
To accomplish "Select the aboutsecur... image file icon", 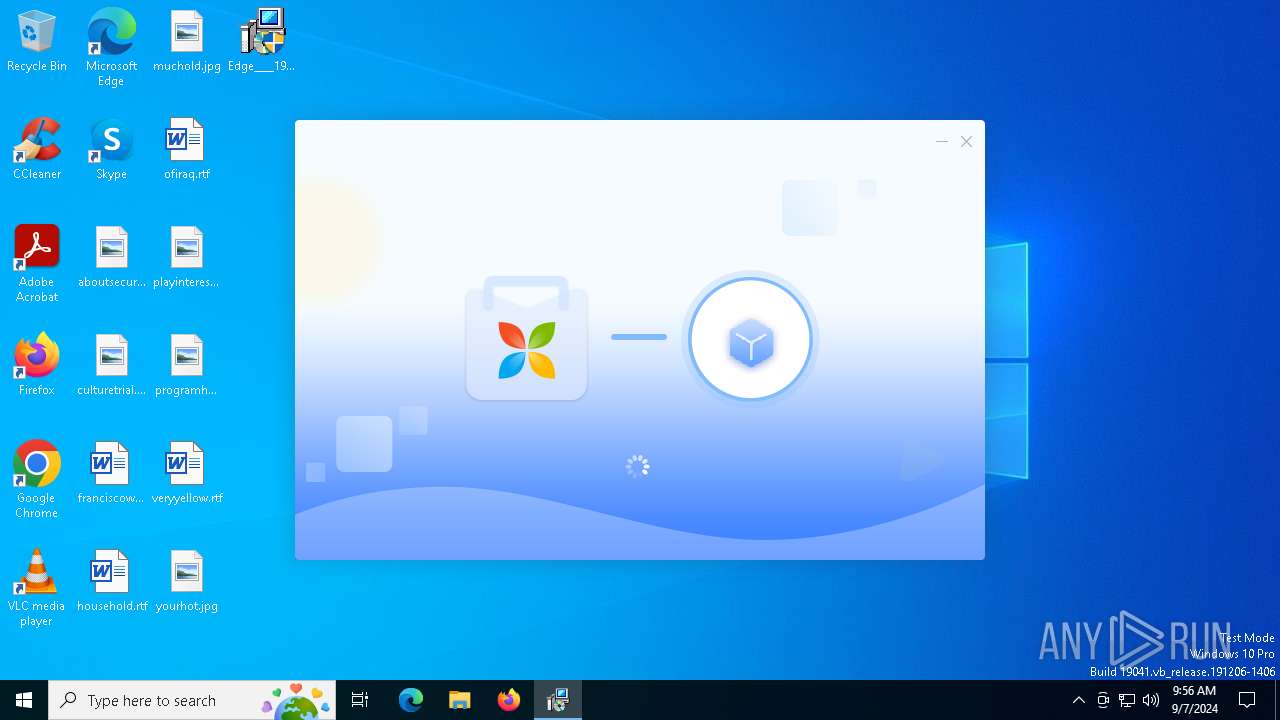I will pos(112,257).
